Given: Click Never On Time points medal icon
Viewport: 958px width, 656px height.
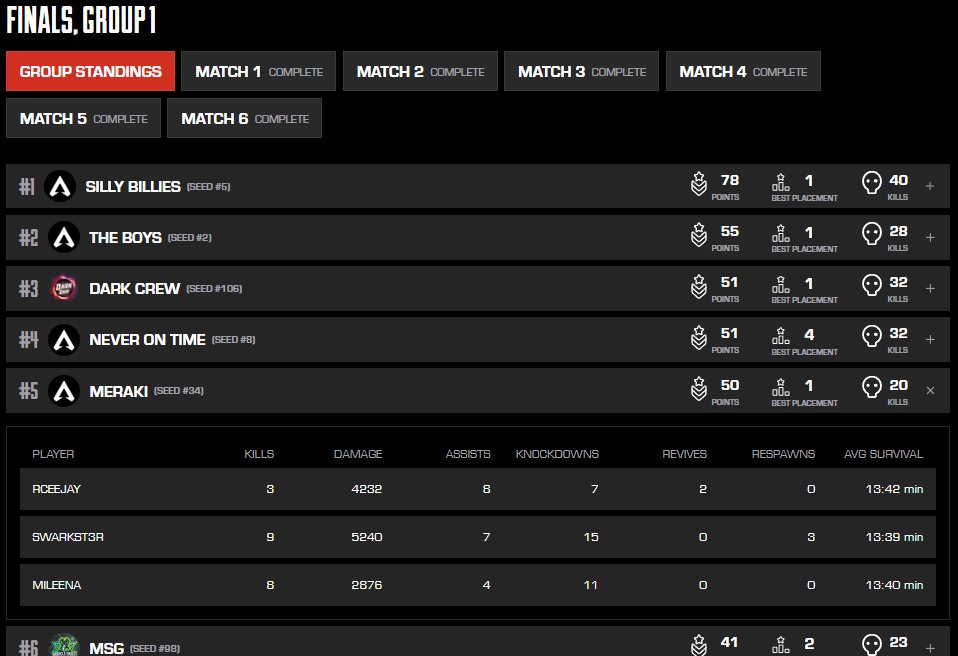Looking at the screenshot, I should coord(698,337).
